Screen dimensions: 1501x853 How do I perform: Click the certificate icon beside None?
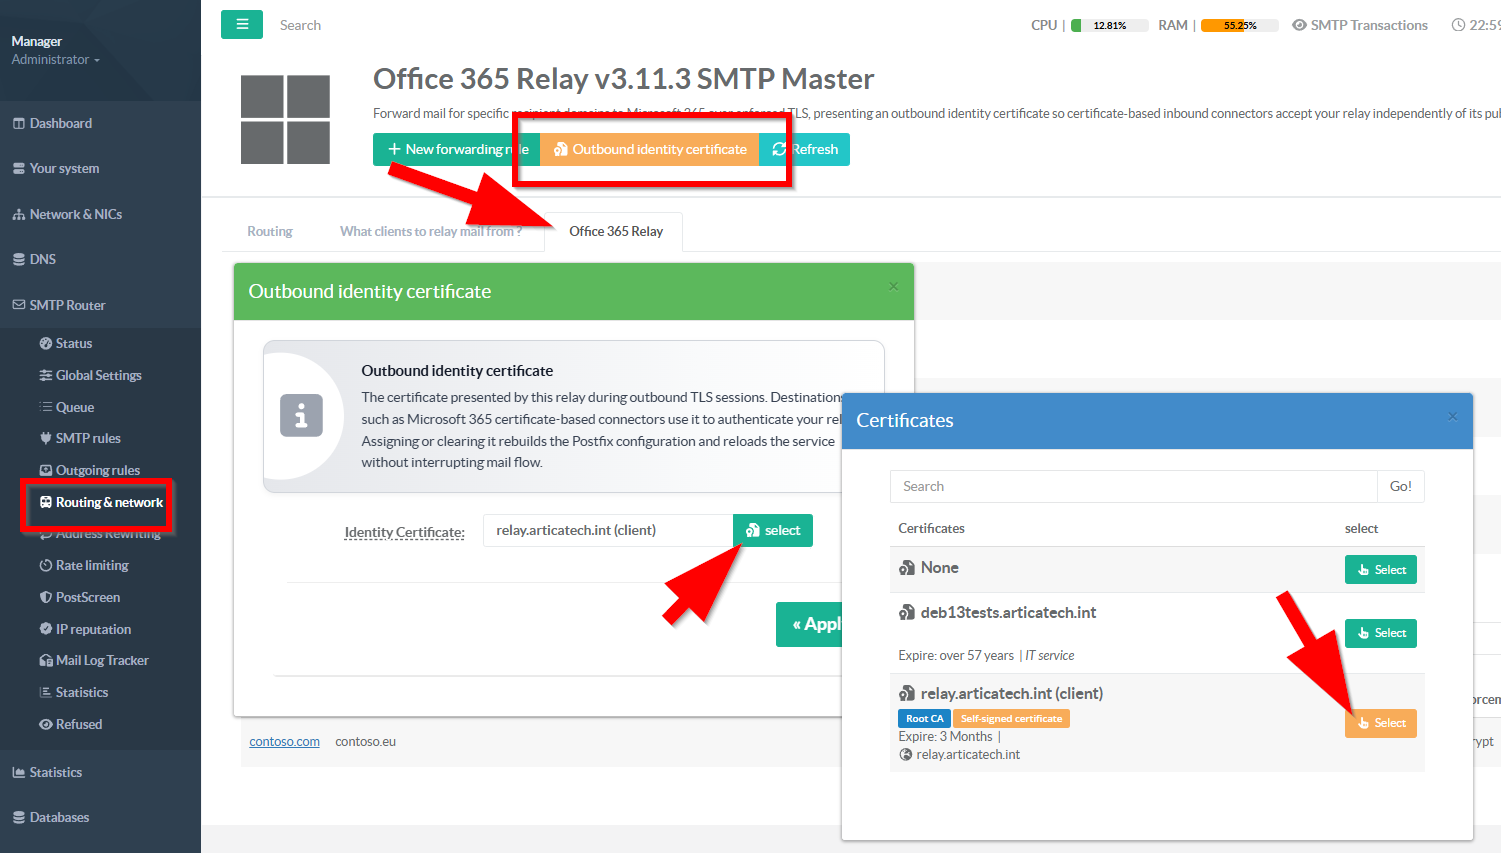(907, 568)
